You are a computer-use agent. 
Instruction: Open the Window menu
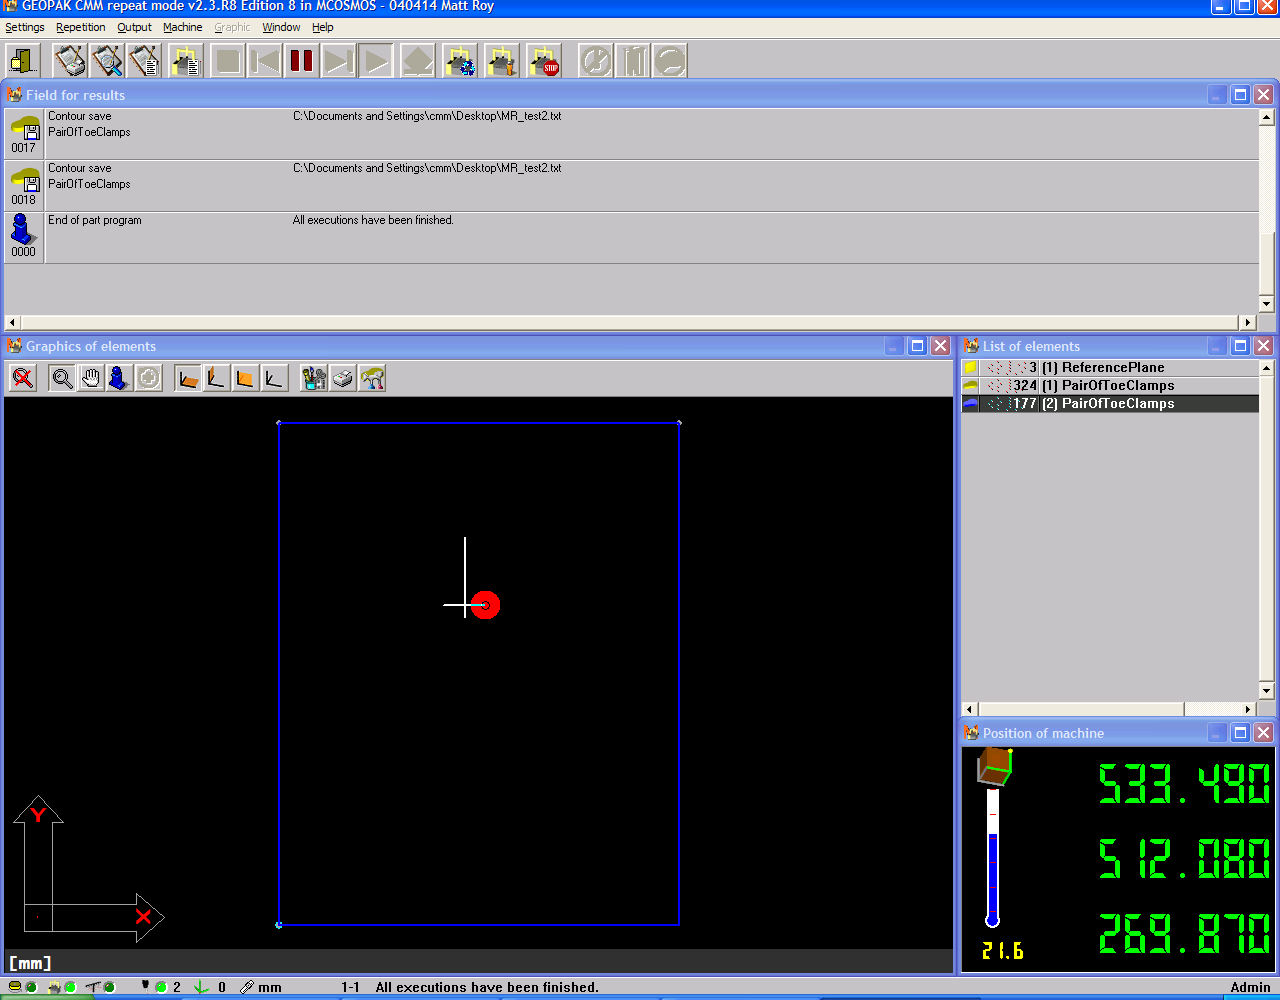pos(282,27)
